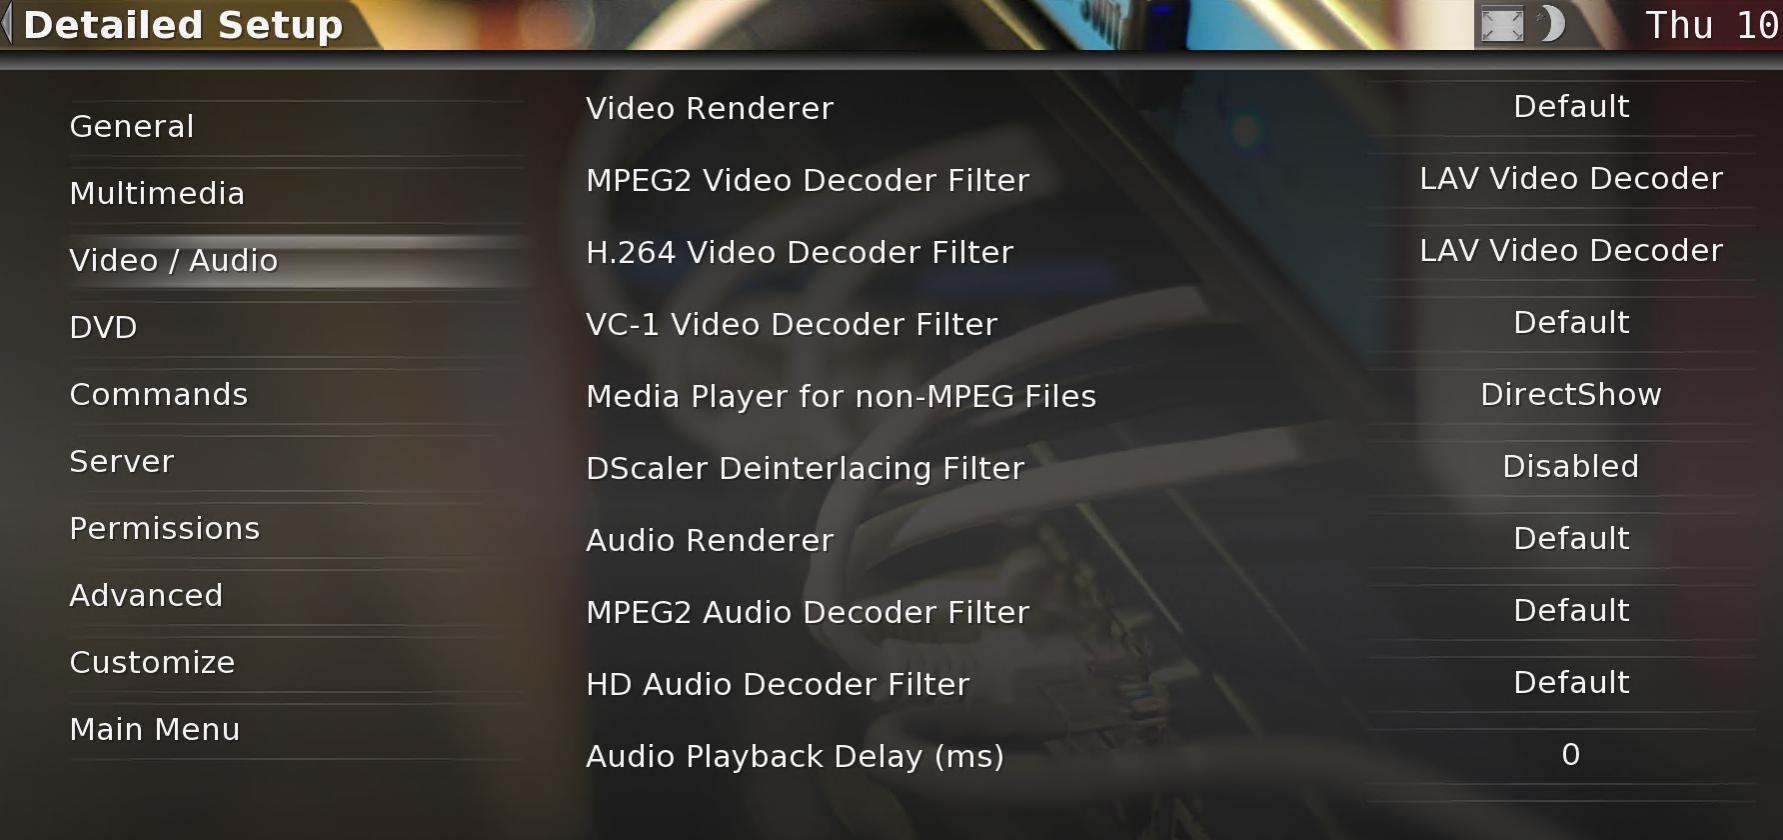This screenshot has height=840, width=1783.
Task: Toggle DScaler Deinterlacing Filter Disabled value
Action: point(1570,467)
